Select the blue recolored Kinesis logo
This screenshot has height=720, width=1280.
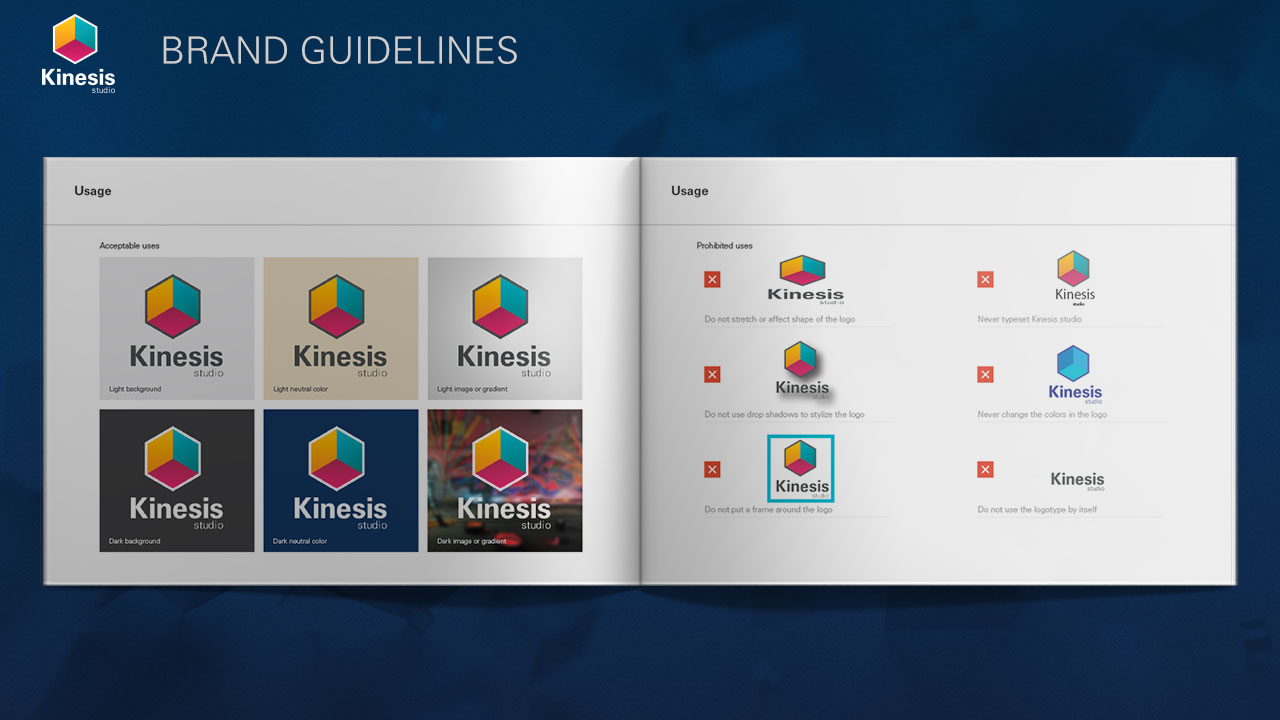click(1075, 375)
